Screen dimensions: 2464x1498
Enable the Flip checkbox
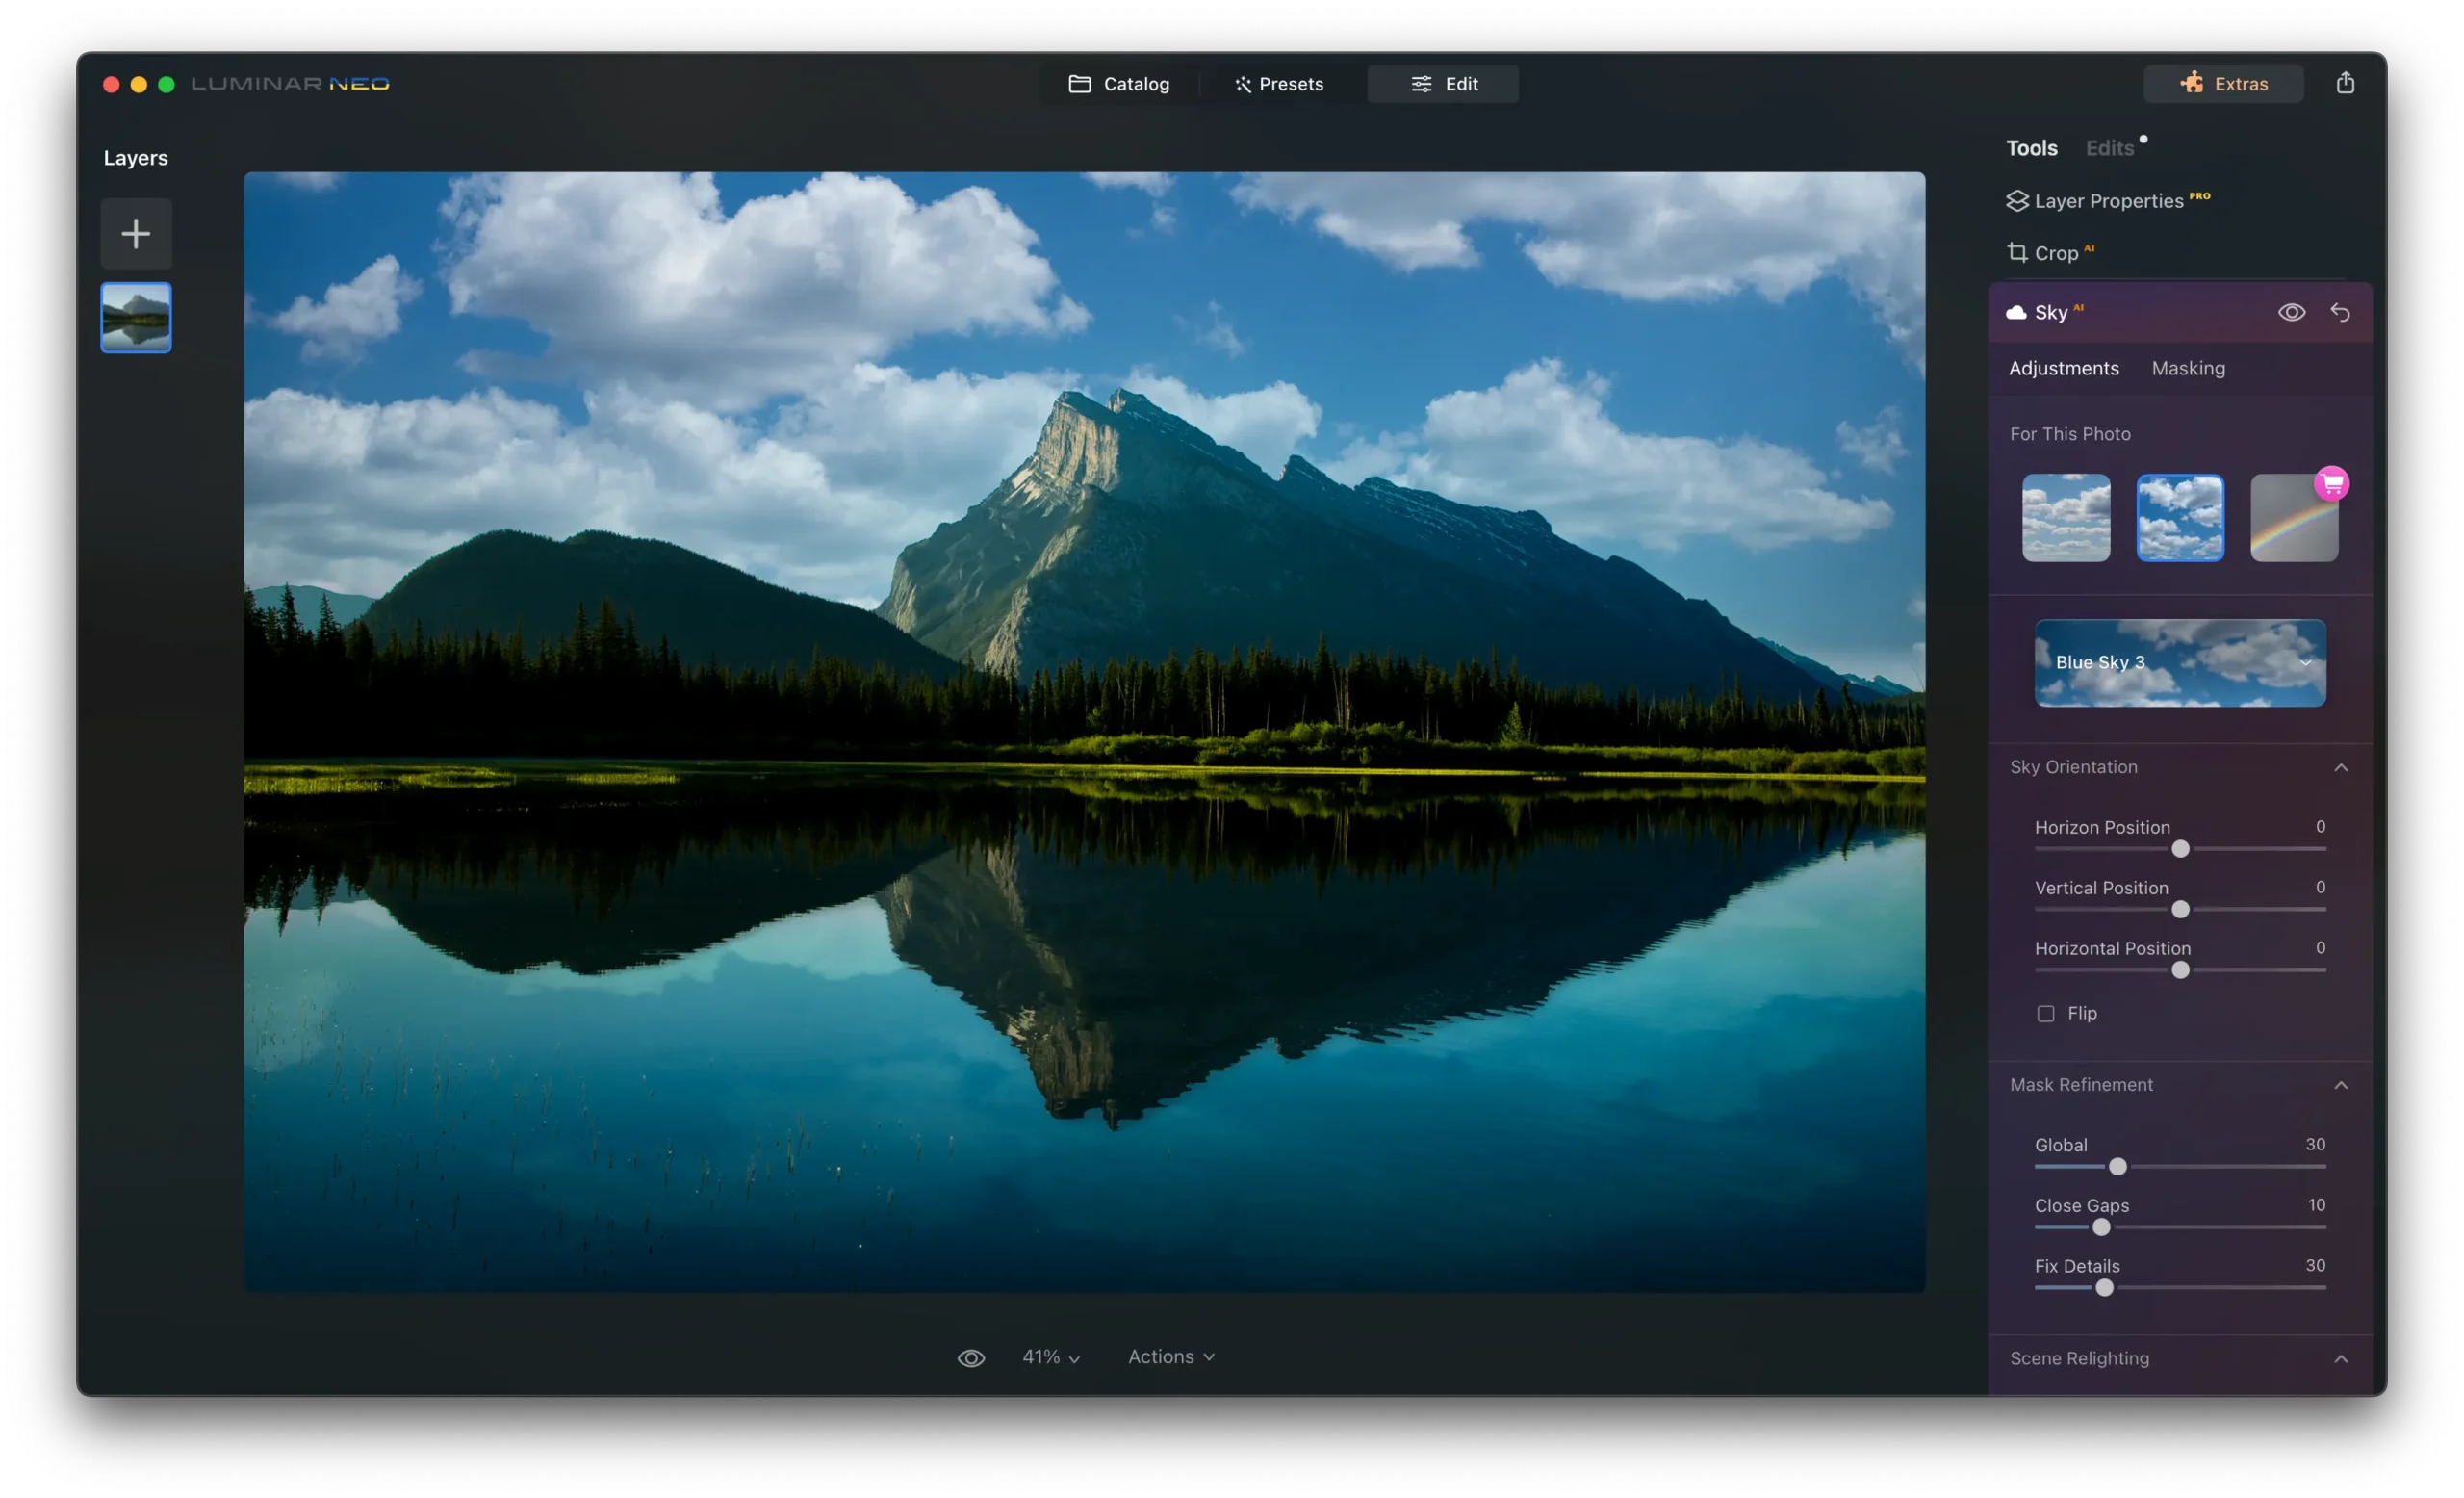click(2045, 1013)
